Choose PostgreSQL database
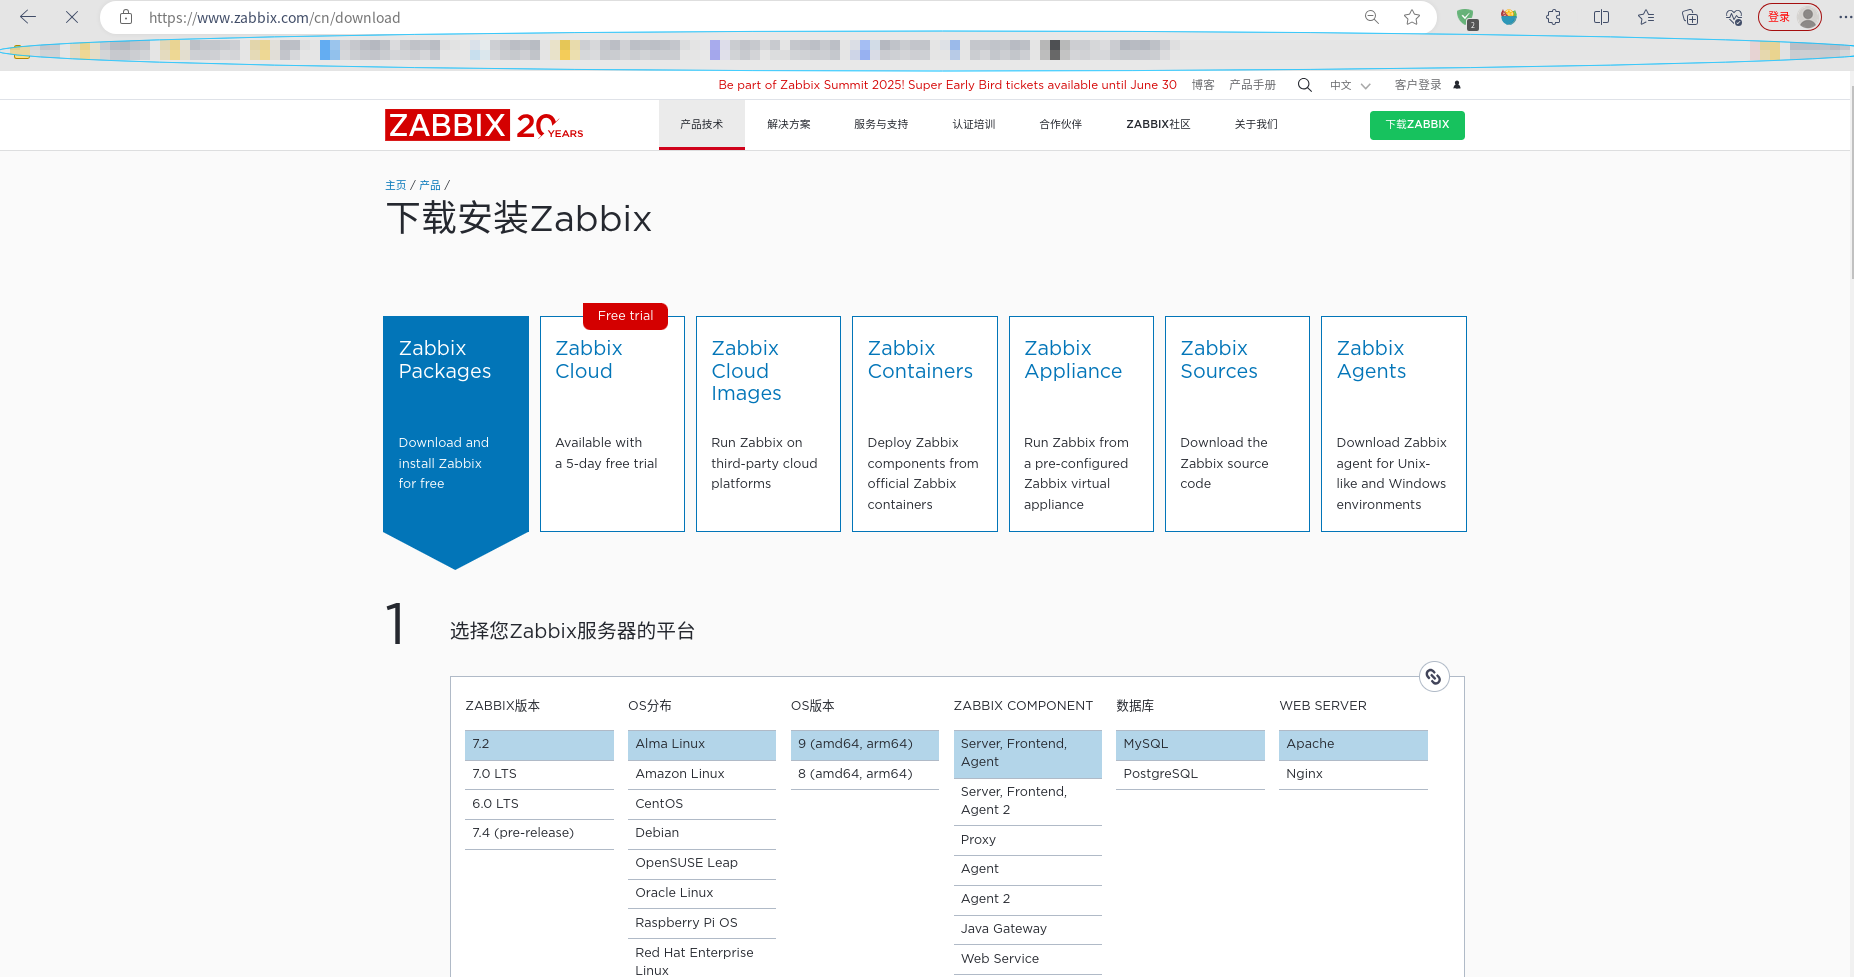Viewport: 1854px width, 977px height. point(1190,775)
